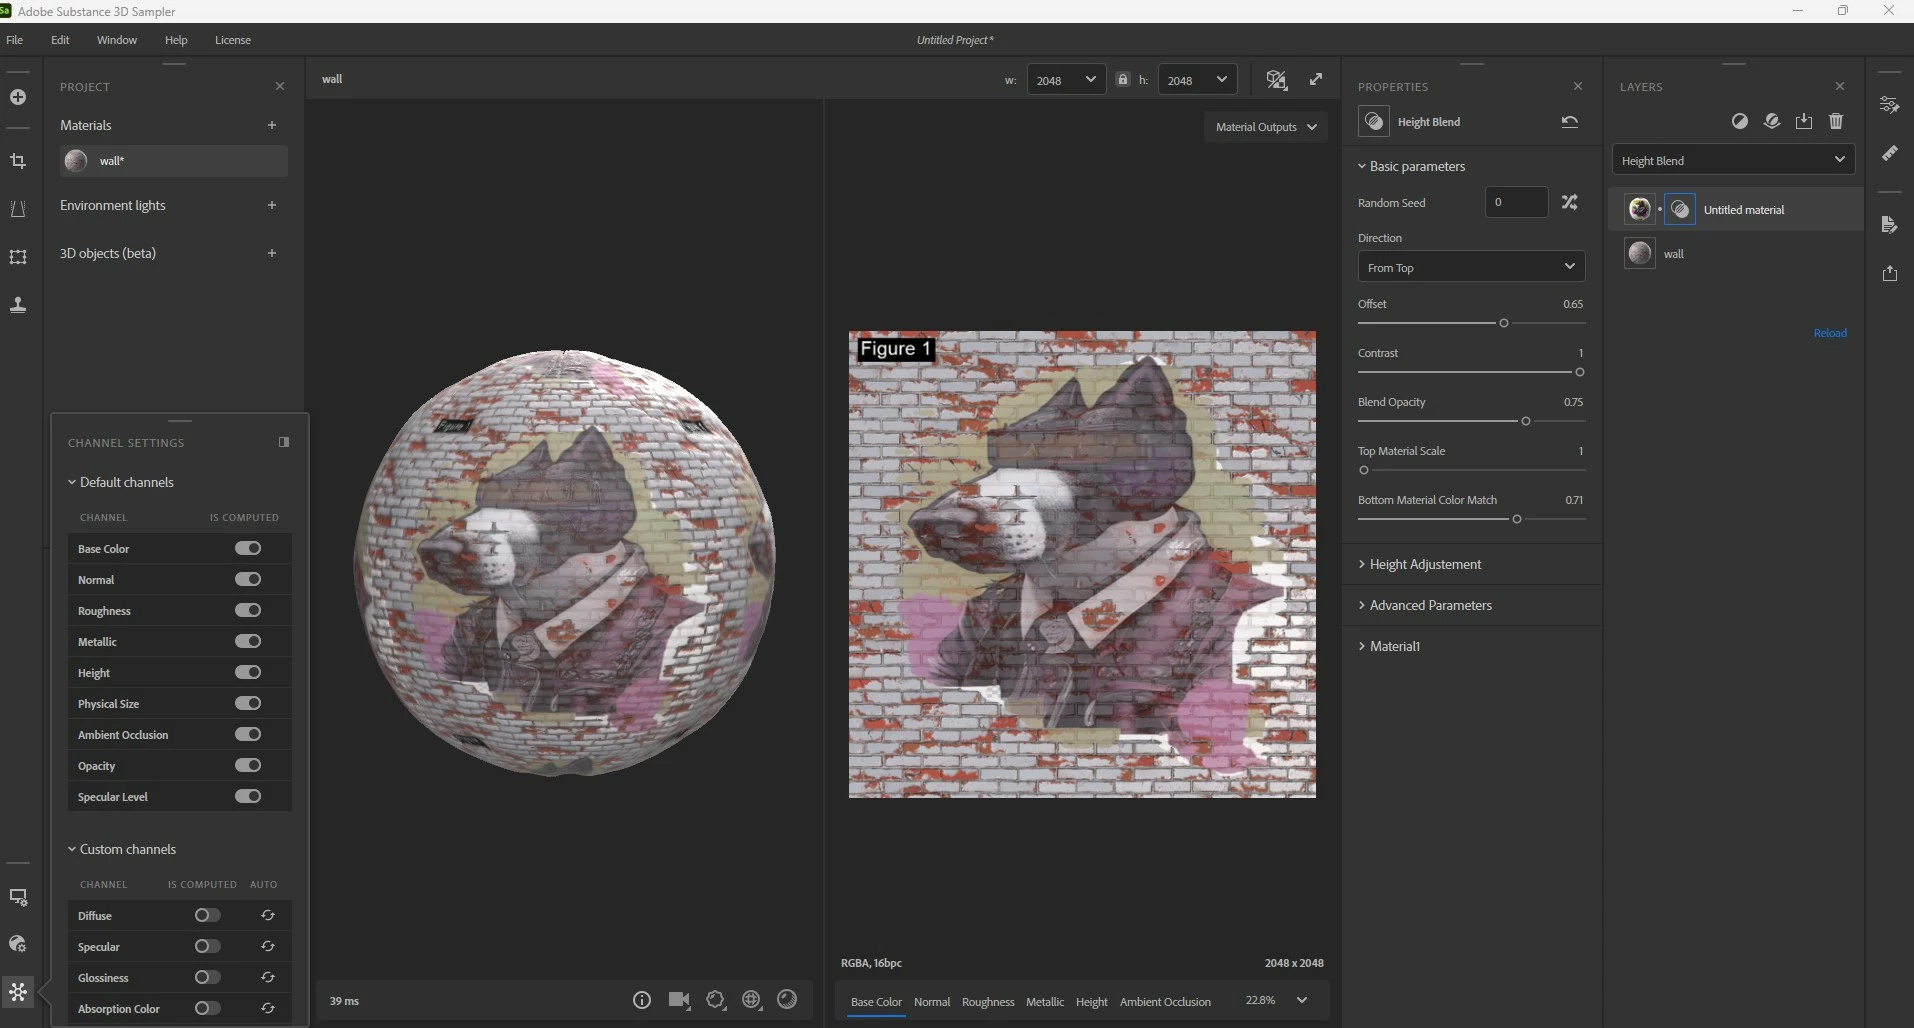Toggle Normal channel computed
The width and height of the screenshot is (1914, 1028).
tap(248, 579)
